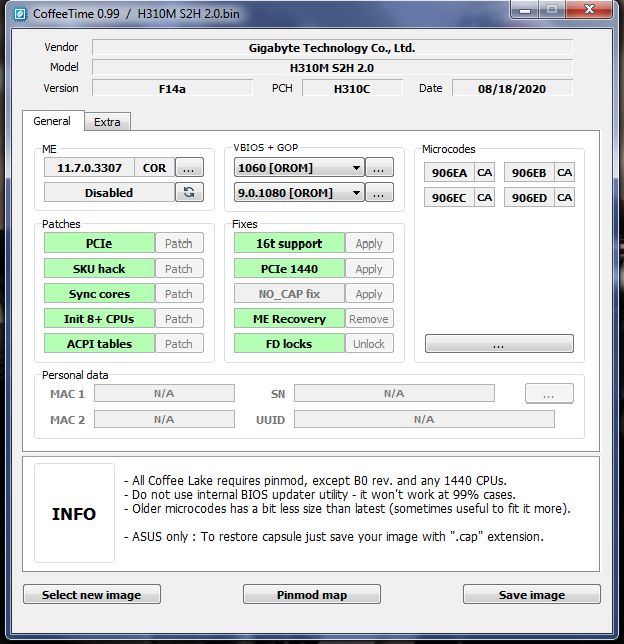This screenshot has height=644, width=624.
Task: Click Patch button for PCIe
Action: tap(179, 243)
